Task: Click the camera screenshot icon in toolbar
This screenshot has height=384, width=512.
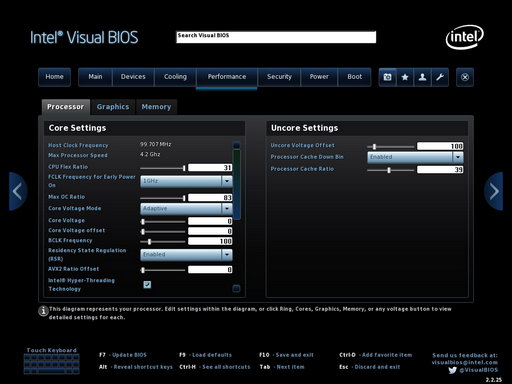Action: point(387,77)
